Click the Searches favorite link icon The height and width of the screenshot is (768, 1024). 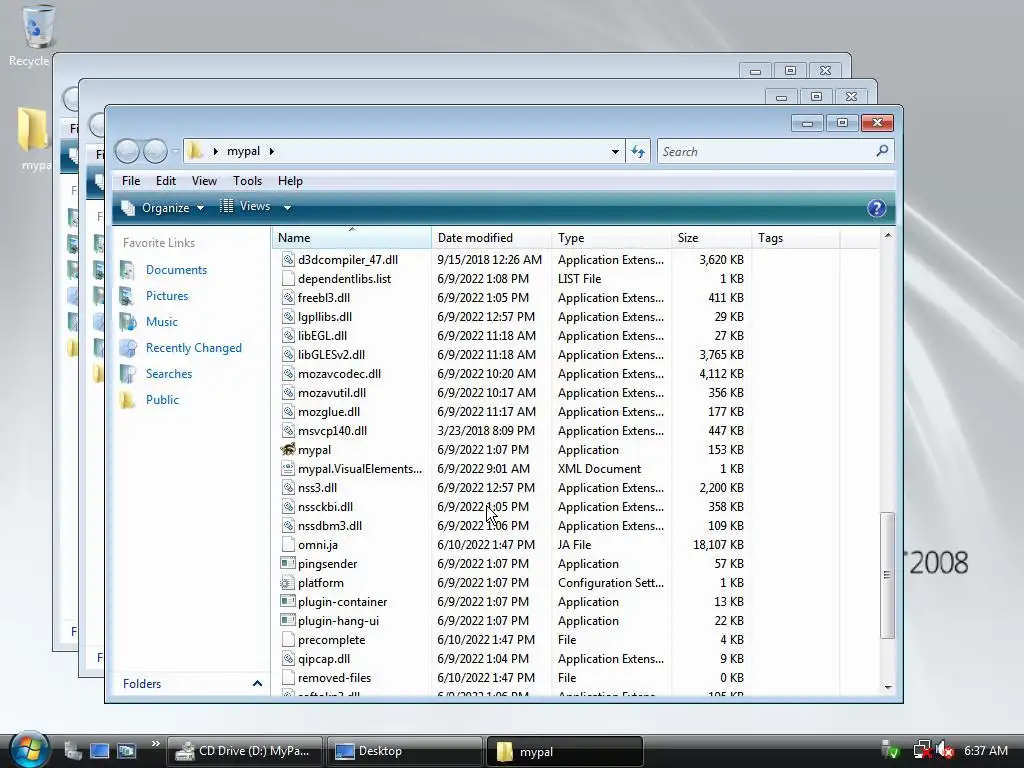pos(128,374)
